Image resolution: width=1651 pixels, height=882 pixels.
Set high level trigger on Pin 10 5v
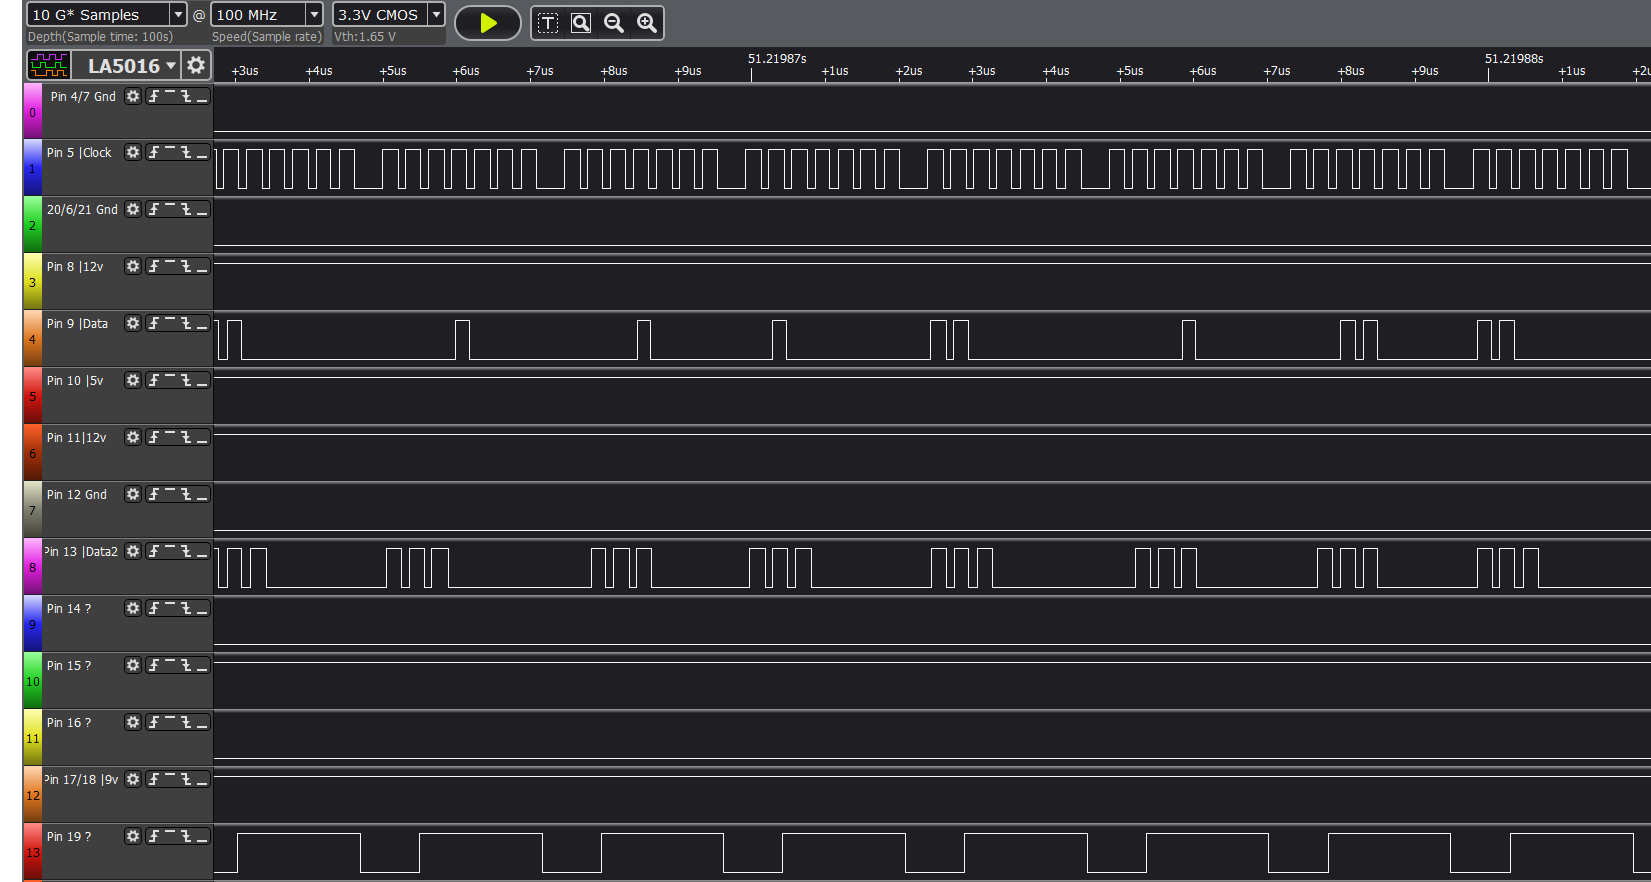coord(170,380)
